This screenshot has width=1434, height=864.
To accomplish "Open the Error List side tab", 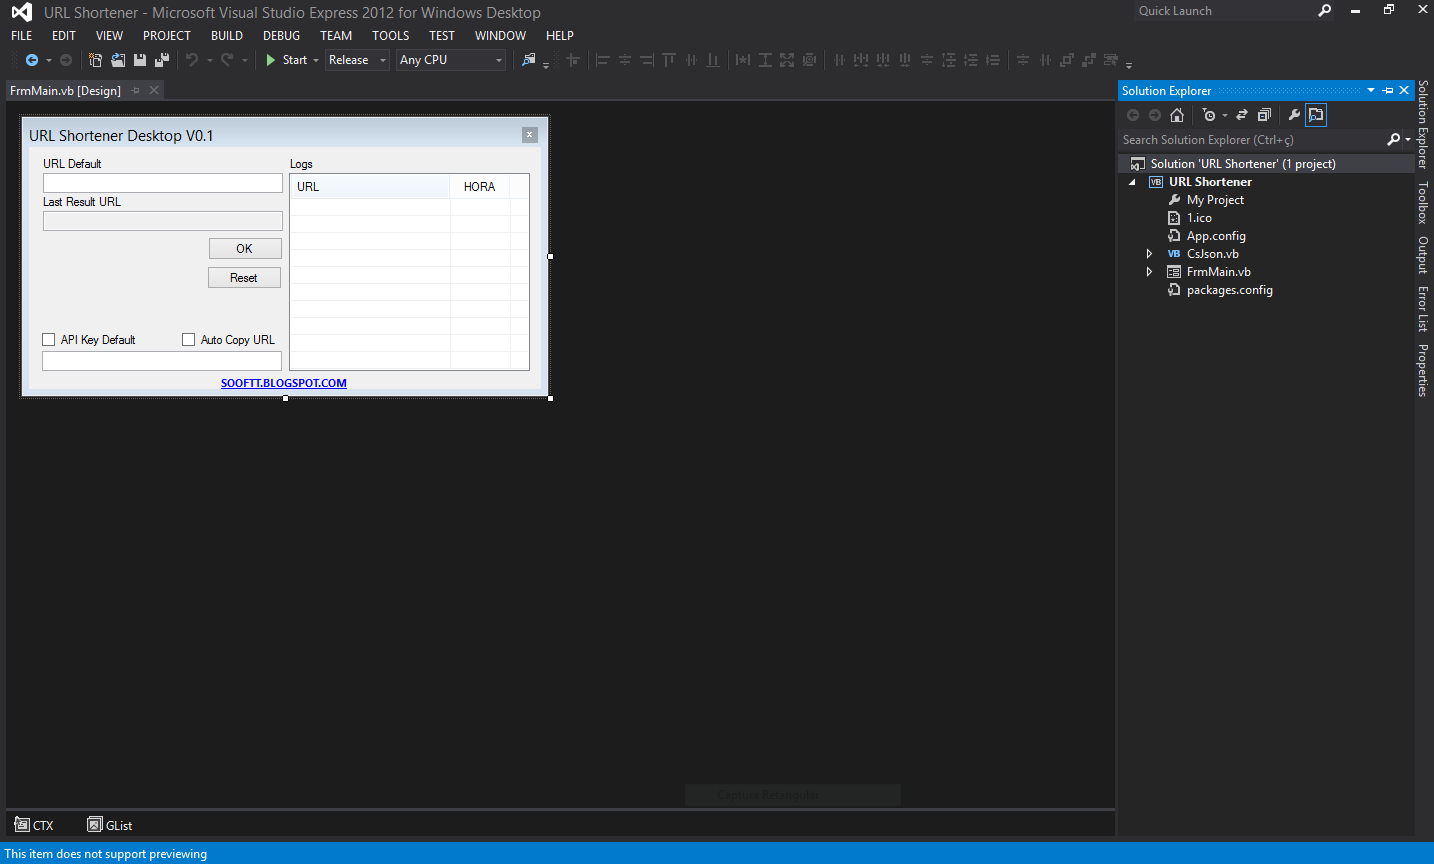I will pos(1423,309).
